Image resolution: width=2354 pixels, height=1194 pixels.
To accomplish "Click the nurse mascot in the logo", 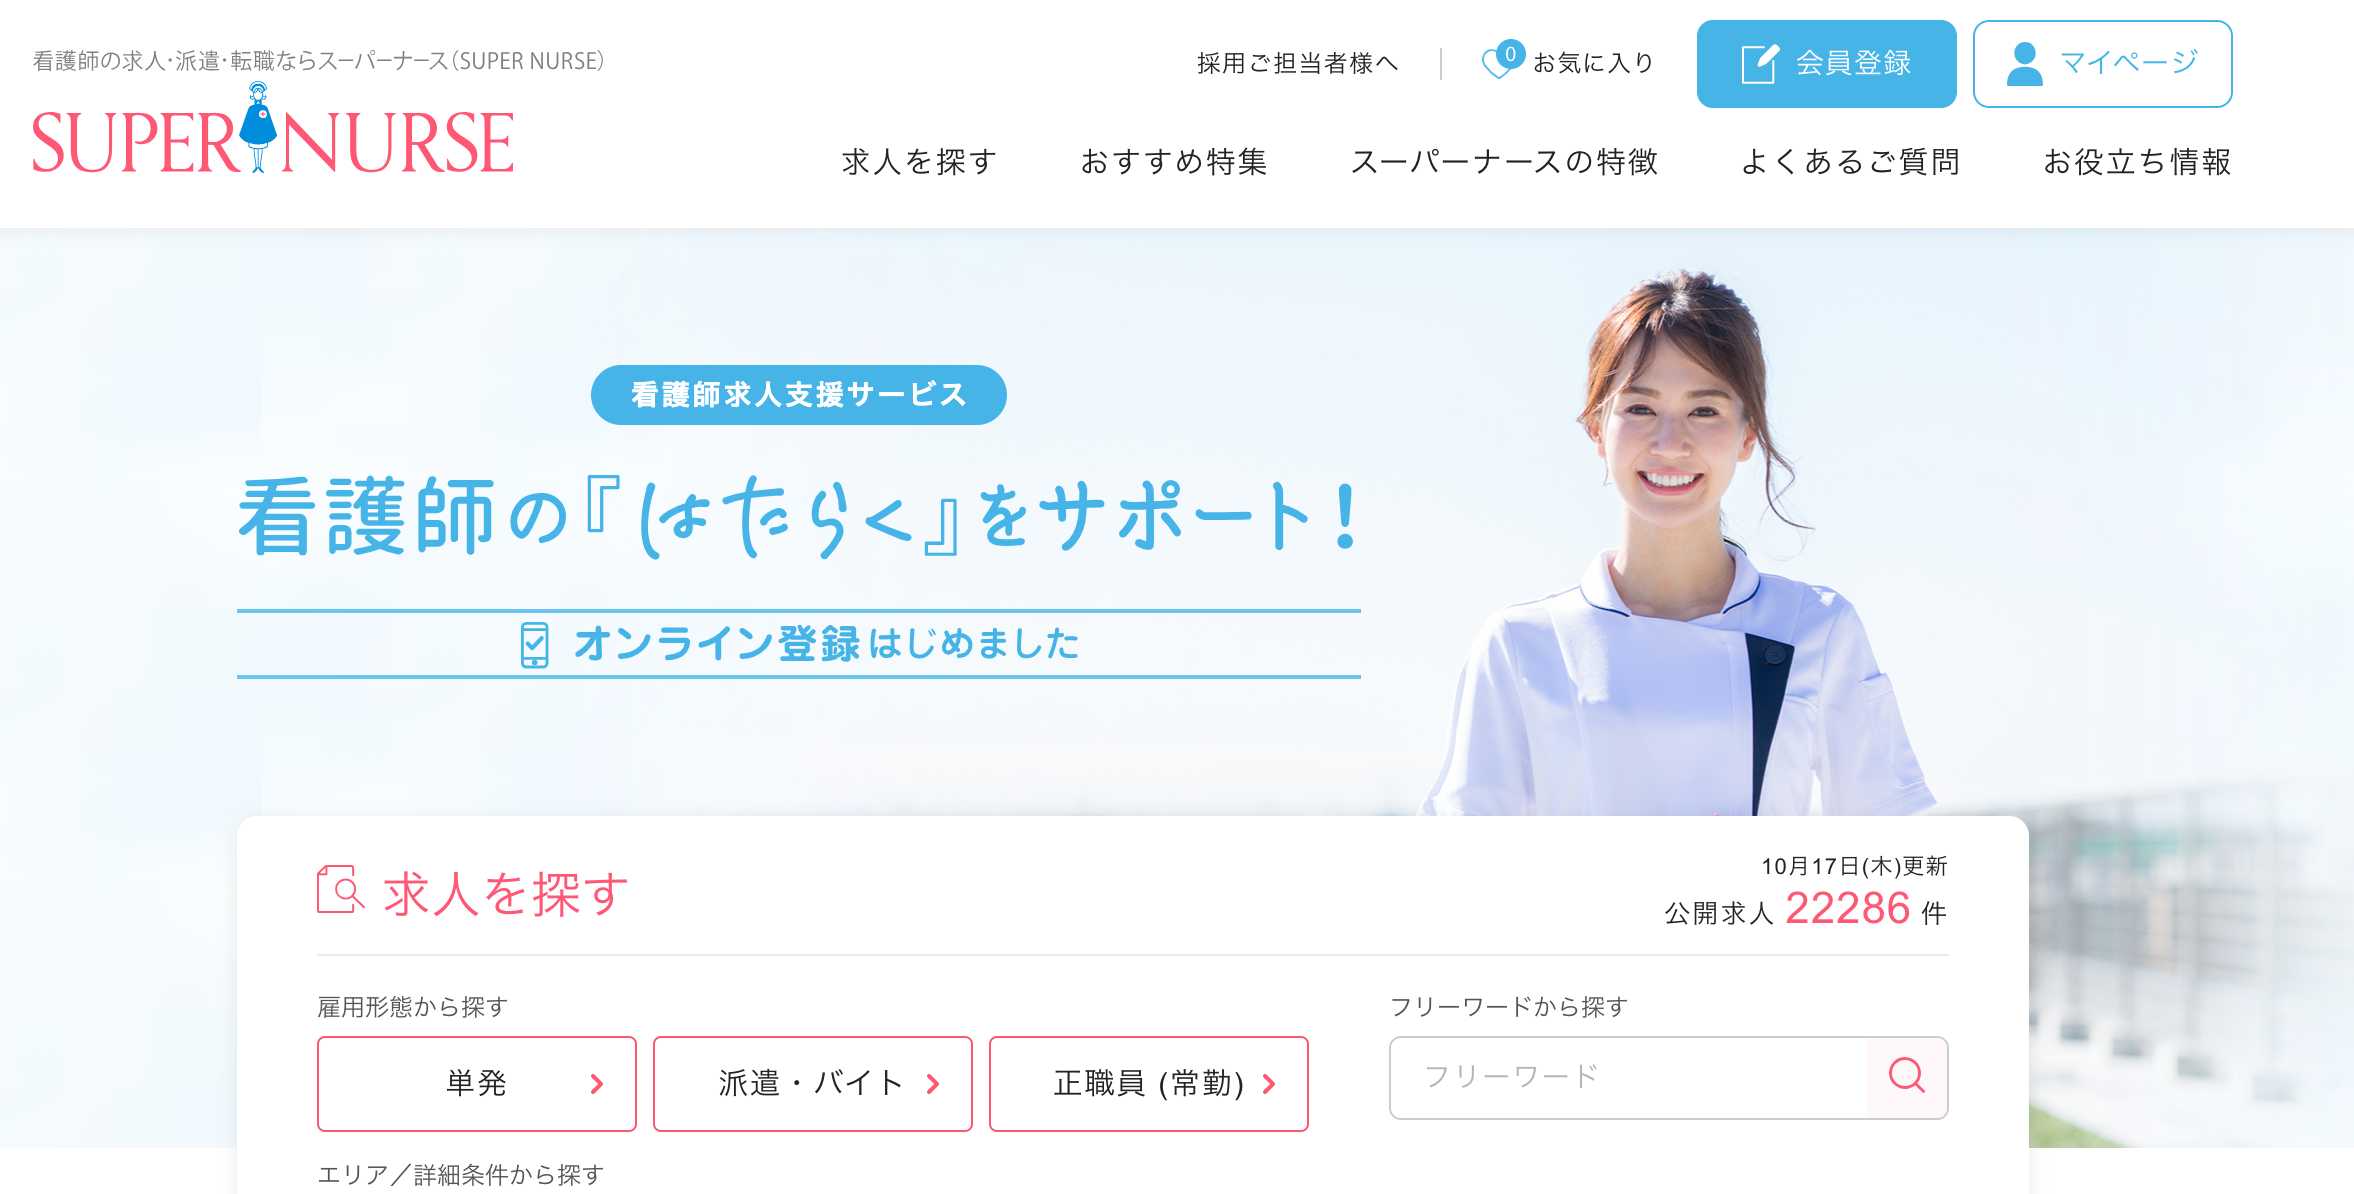I will [258, 128].
